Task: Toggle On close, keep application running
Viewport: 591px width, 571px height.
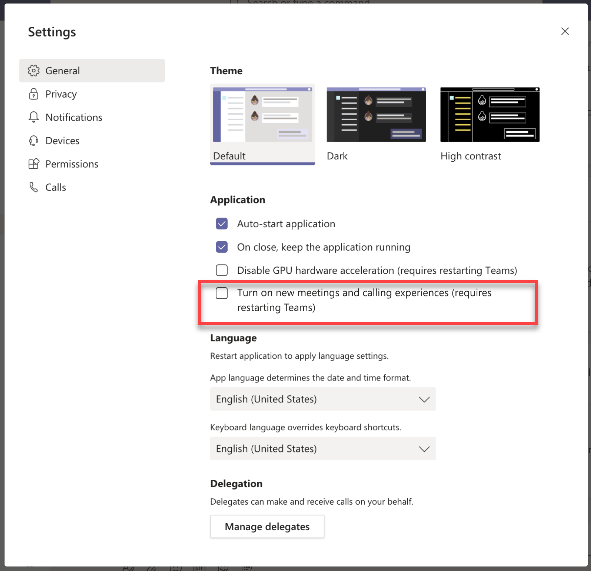Action: point(222,247)
